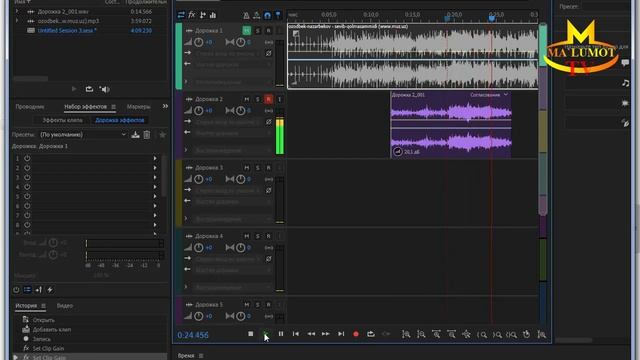640x360 pixels.
Task: Click the pan knob of Дорожка 2
Action: (240, 110)
